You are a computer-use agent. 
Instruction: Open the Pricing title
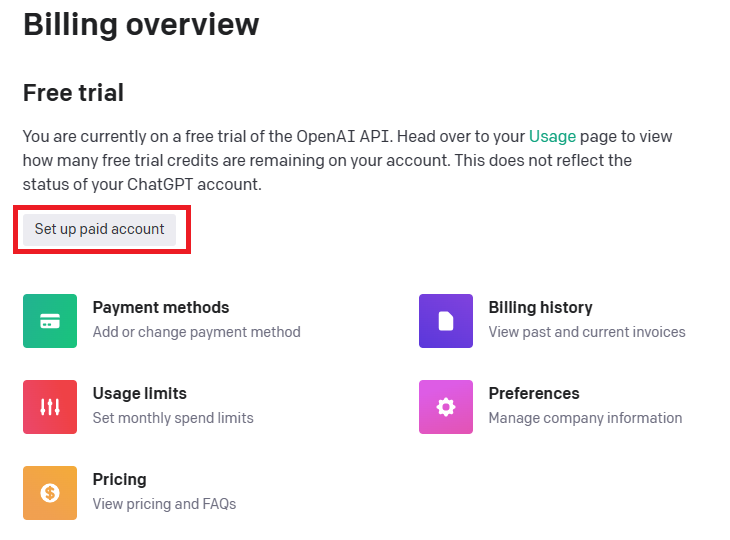(120, 480)
